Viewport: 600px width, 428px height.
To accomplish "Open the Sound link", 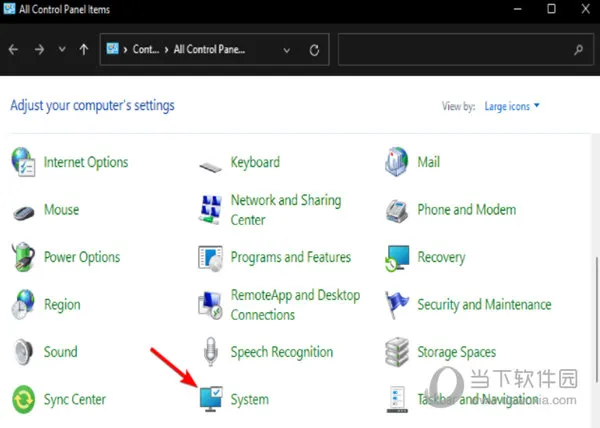I will click(x=60, y=352).
